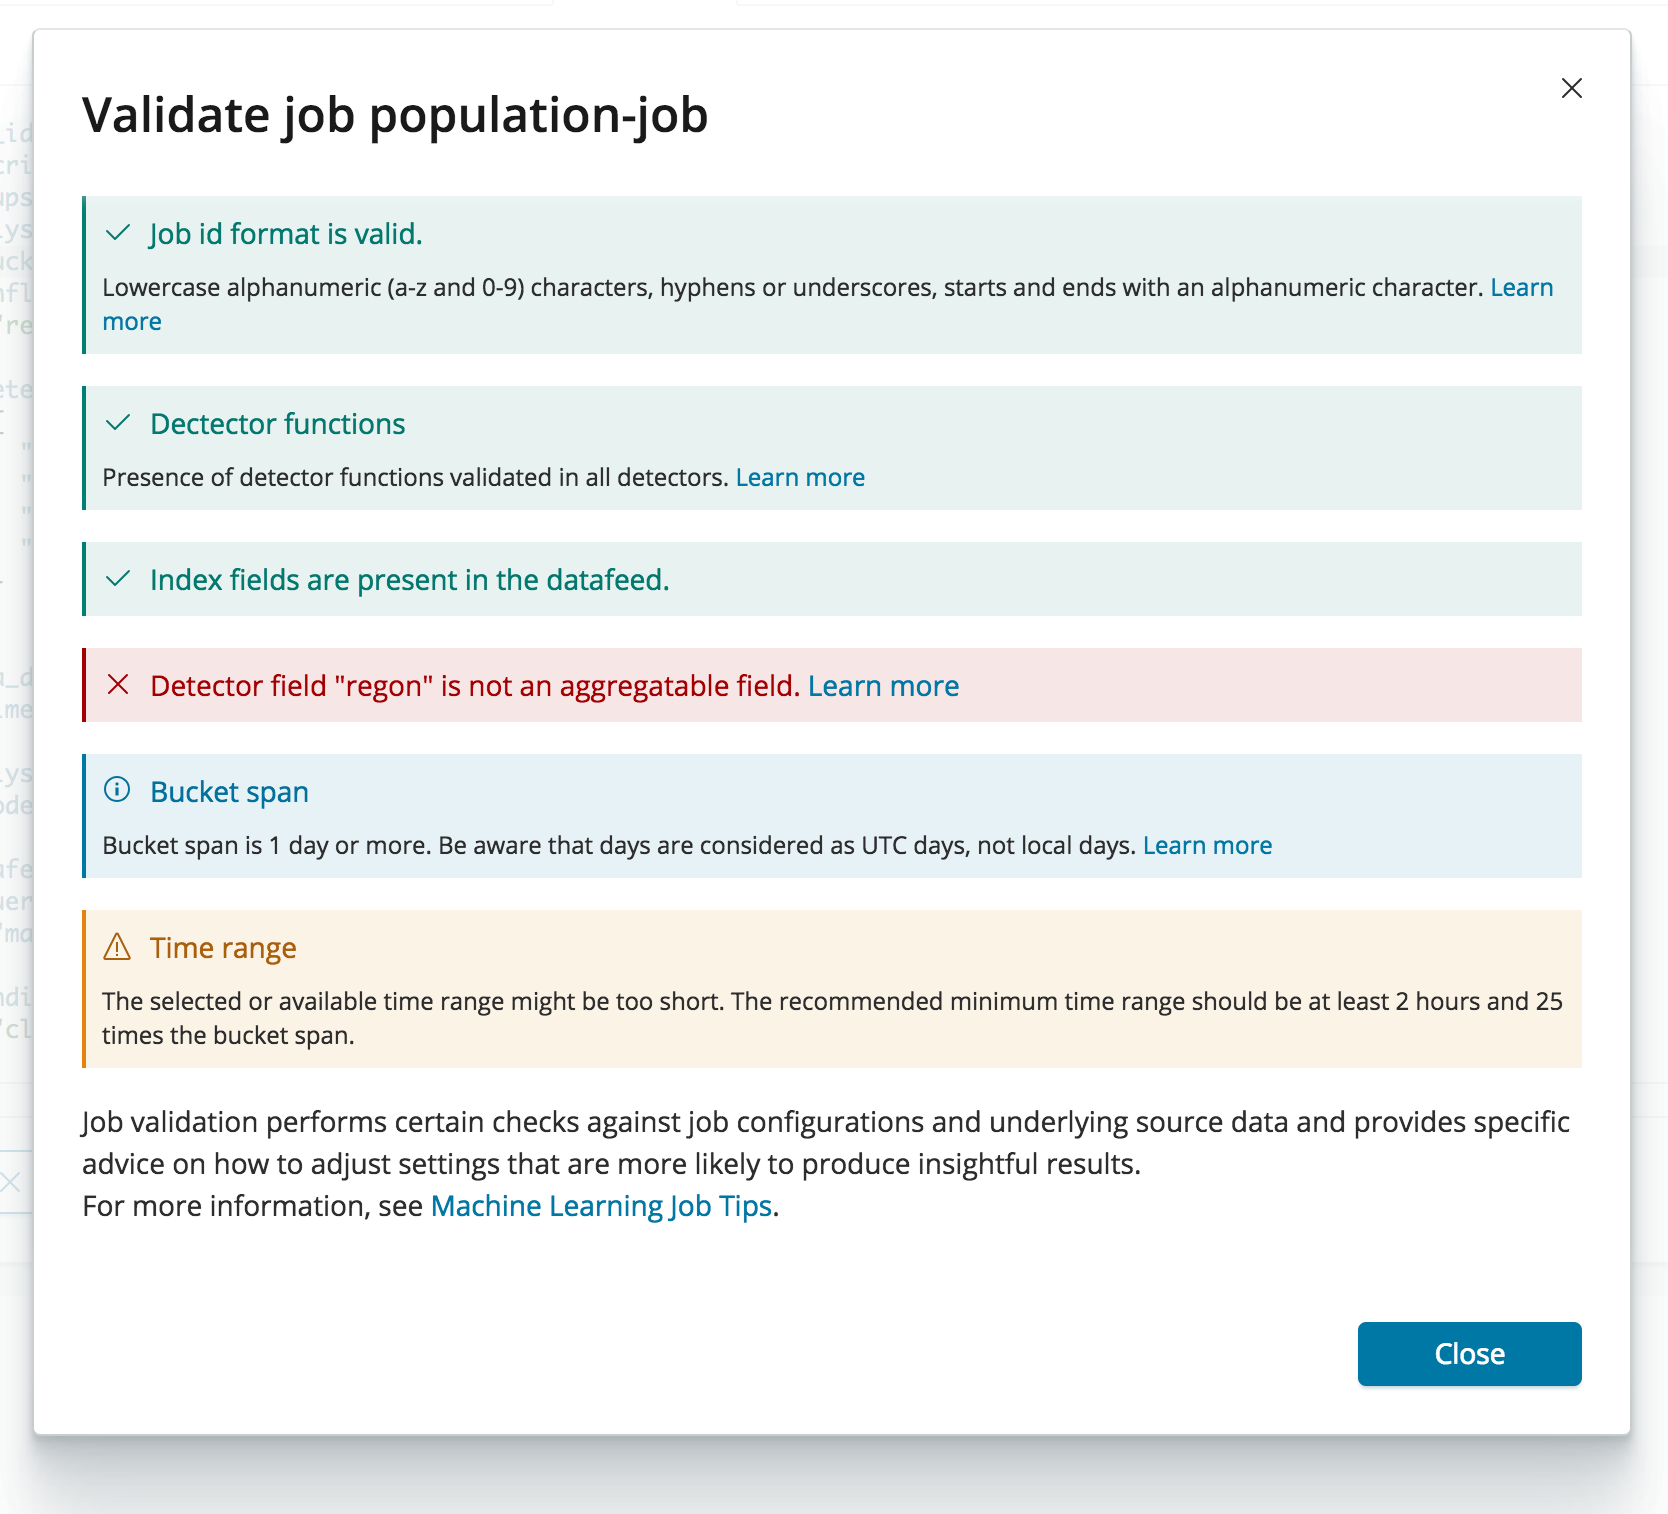Open Learn more link for aggregatable field error
This screenshot has width=1668, height=1514.
click(883, 686)
